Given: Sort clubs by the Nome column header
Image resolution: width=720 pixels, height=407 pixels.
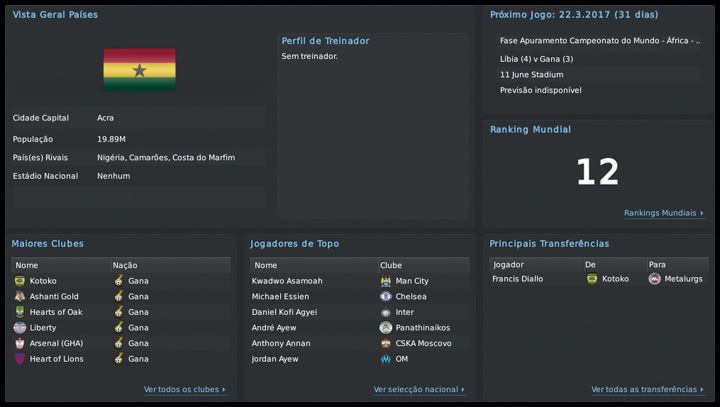Looking at the screenshot, I should [x=27, y=265].
